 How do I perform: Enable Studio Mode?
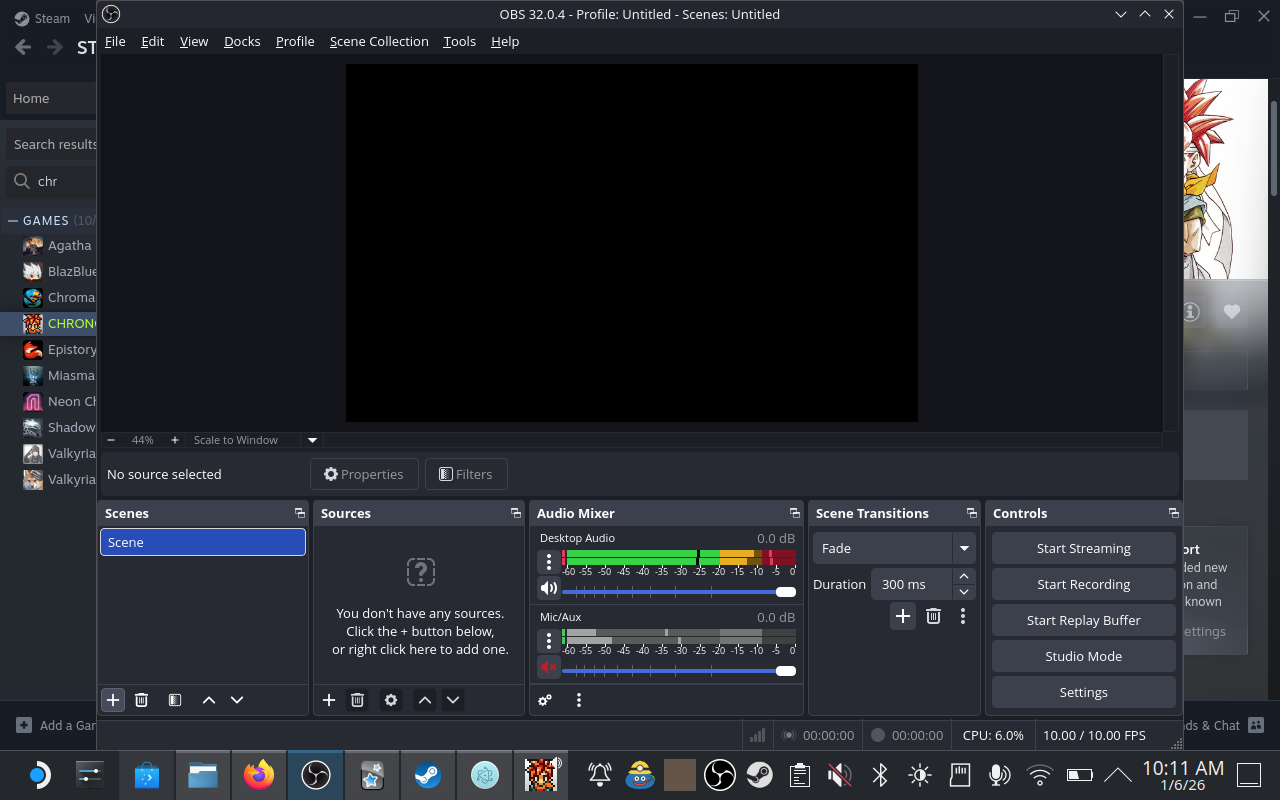click(x=1083, y=656)
